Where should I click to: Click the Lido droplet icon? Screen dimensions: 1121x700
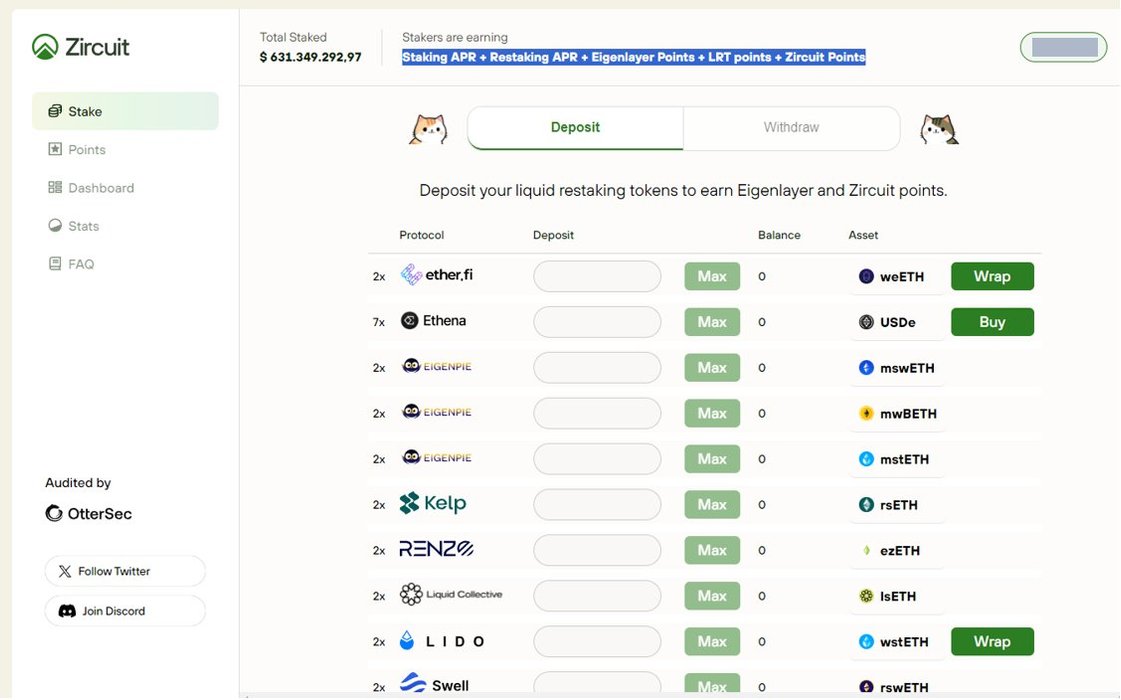407,641
